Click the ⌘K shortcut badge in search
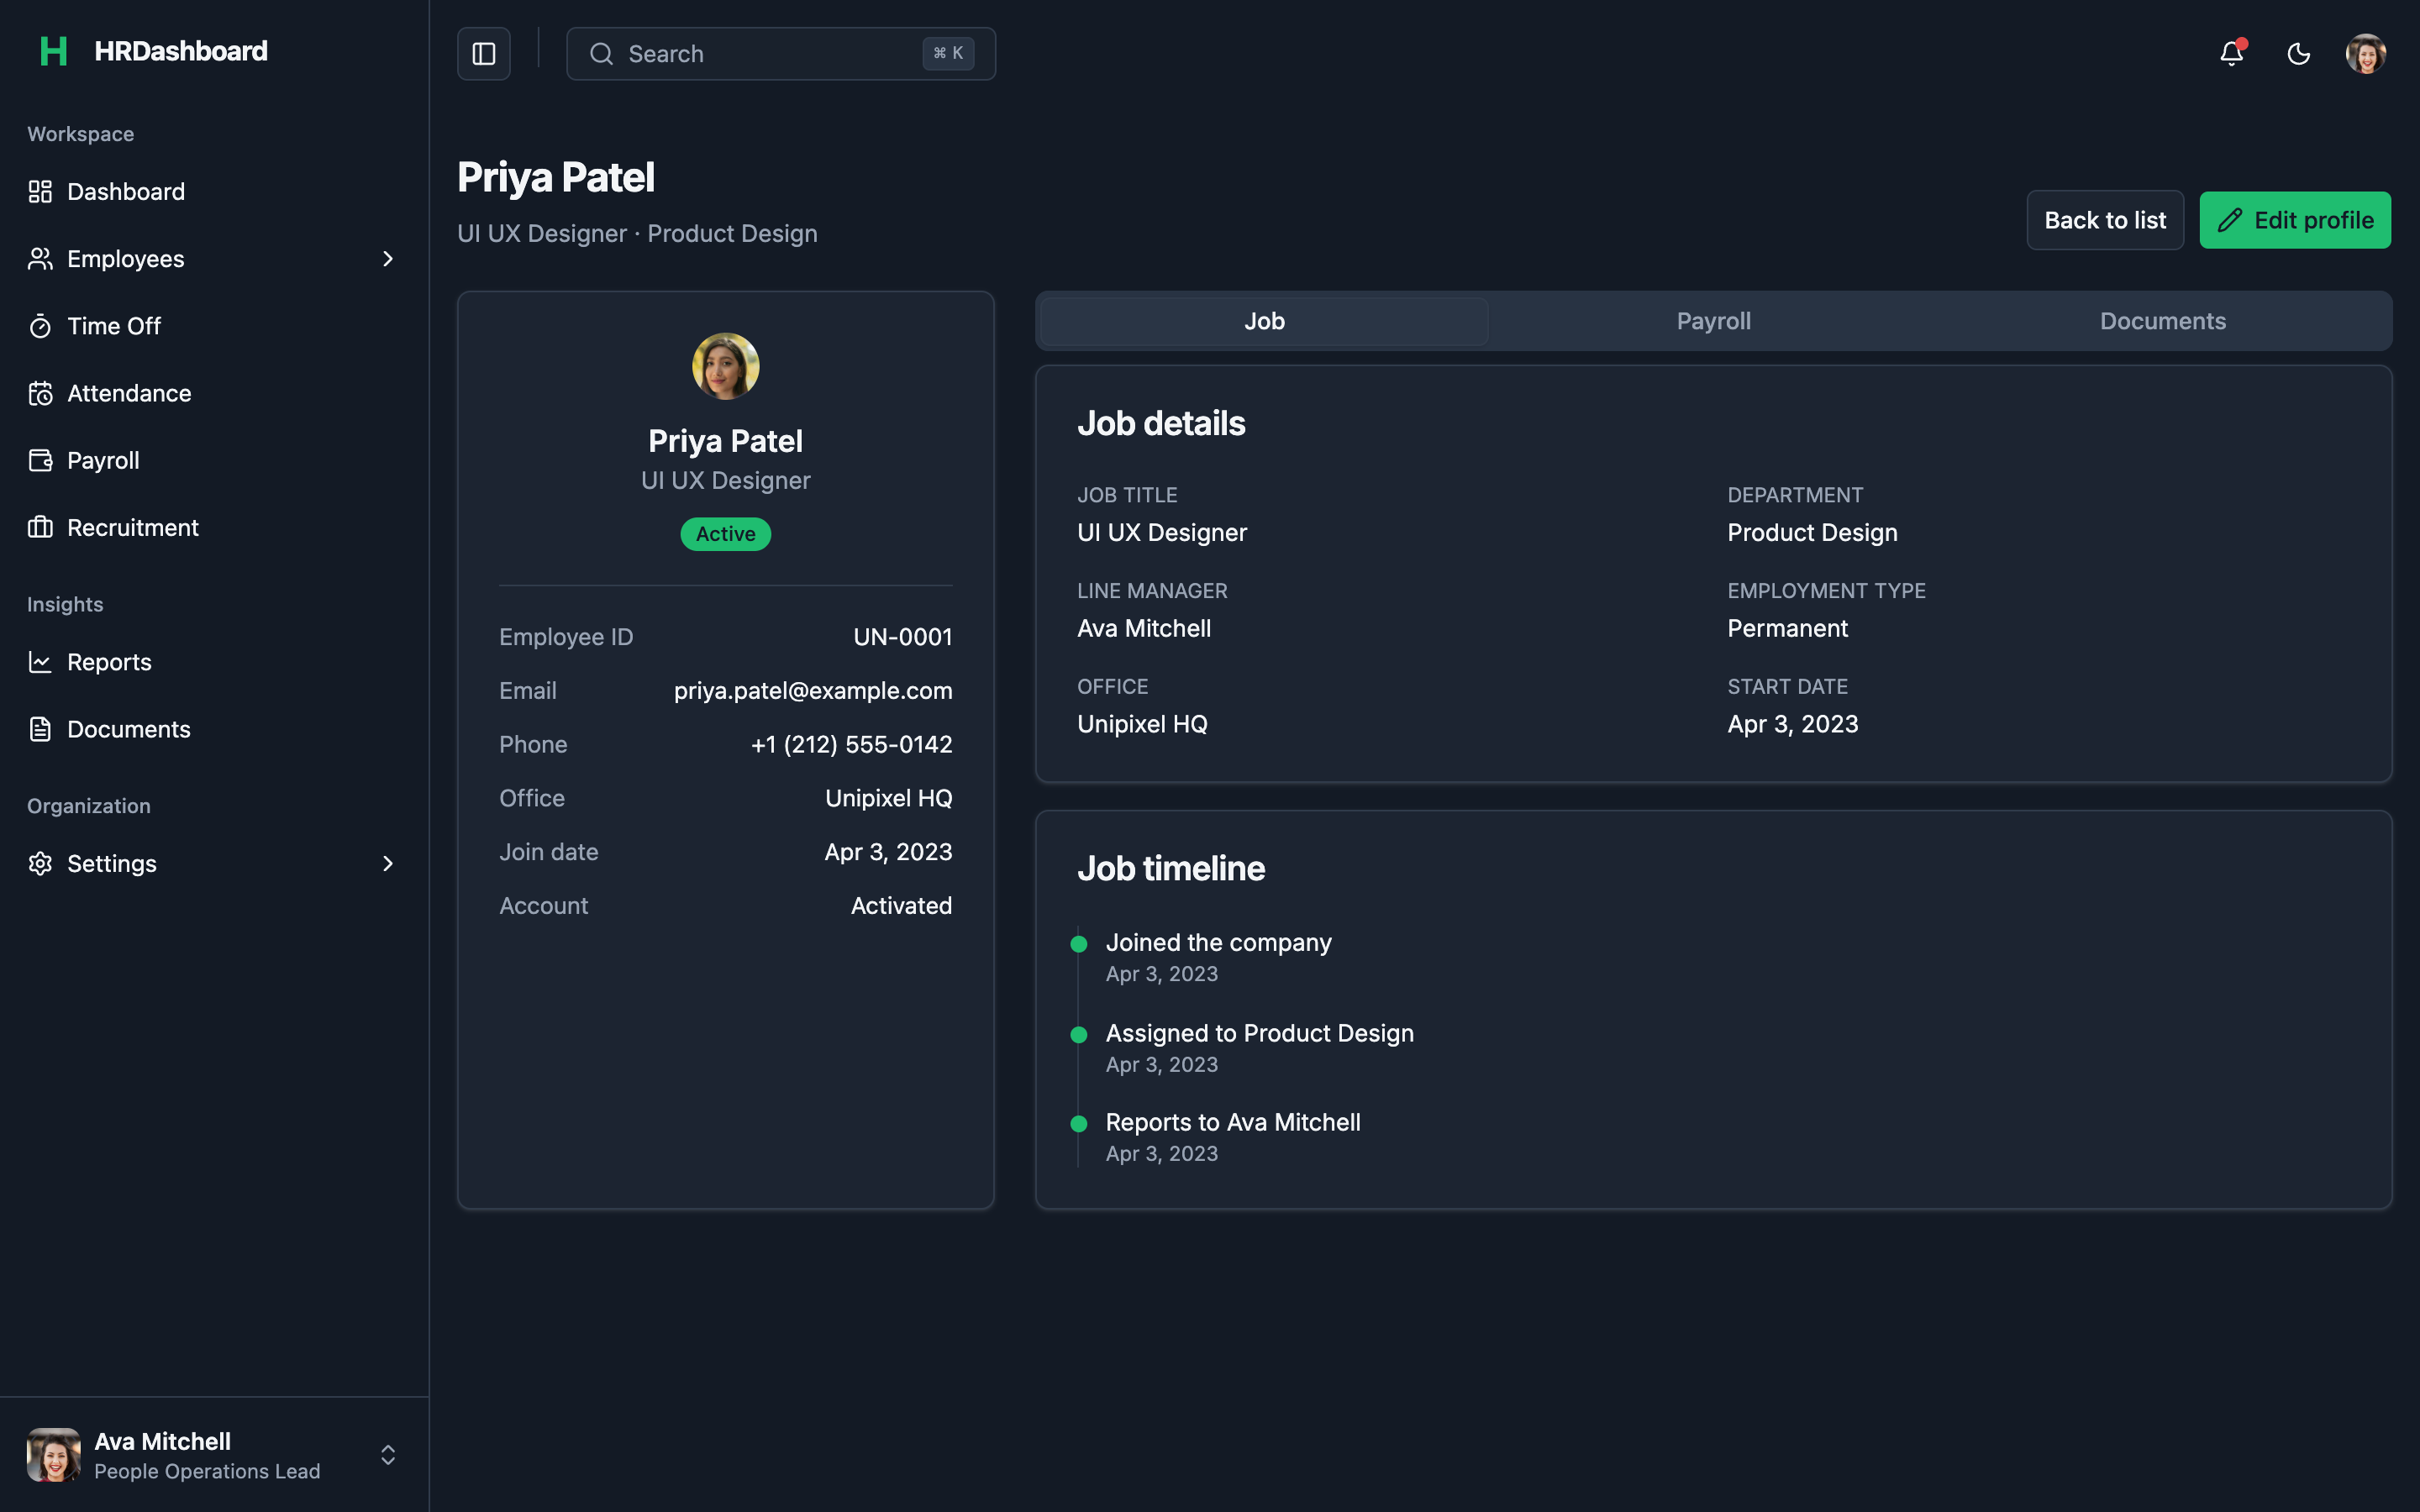This screenshot has height=1512, width=2420. click(948, 53)
